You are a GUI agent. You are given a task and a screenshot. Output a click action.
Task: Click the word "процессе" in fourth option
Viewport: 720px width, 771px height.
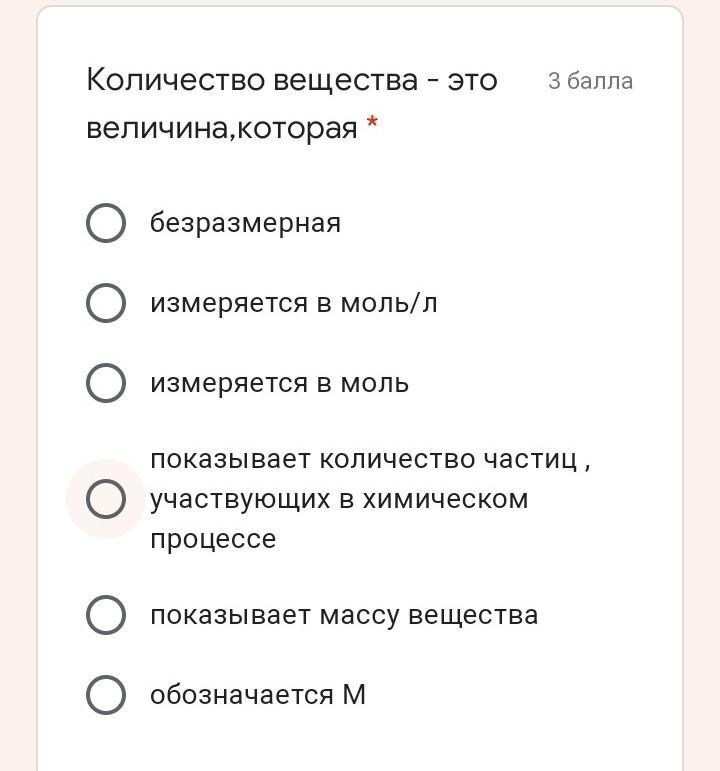(212, 539)
